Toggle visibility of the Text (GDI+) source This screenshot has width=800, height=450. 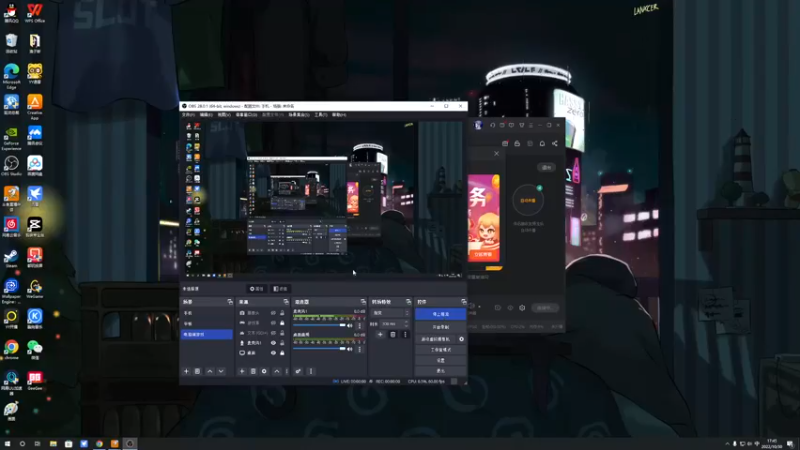point(273,333)
